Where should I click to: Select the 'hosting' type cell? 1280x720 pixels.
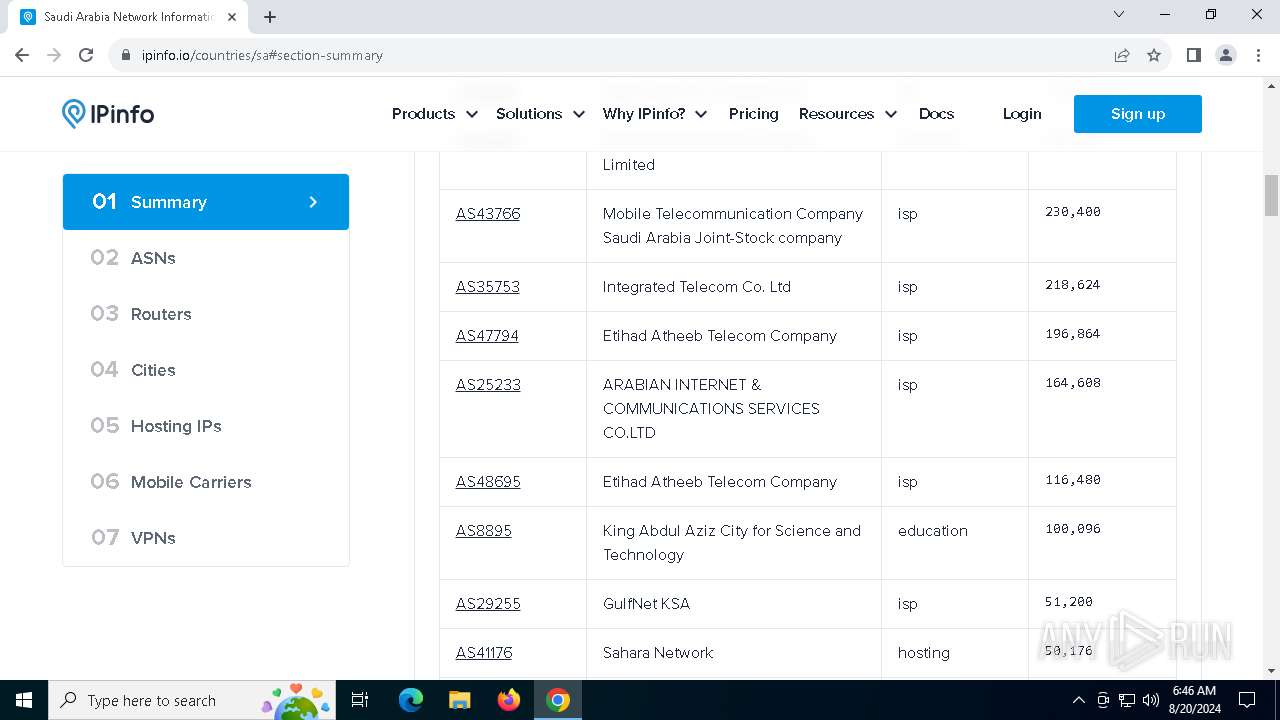[x=924, y=653]
